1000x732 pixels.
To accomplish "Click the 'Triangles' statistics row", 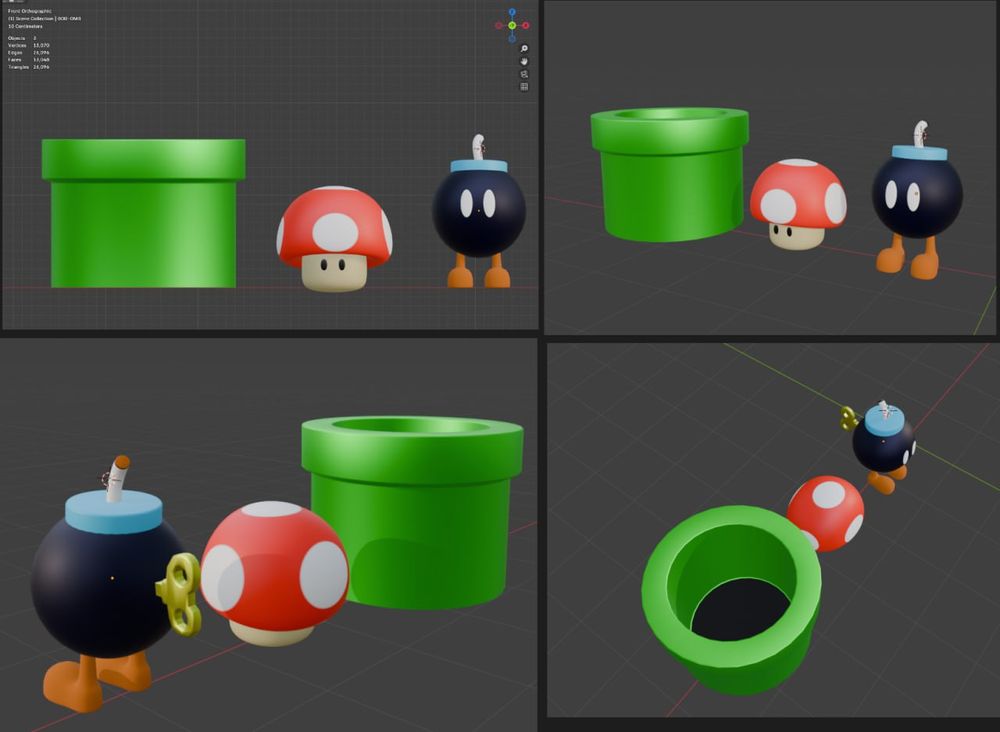I will point(29,66).
